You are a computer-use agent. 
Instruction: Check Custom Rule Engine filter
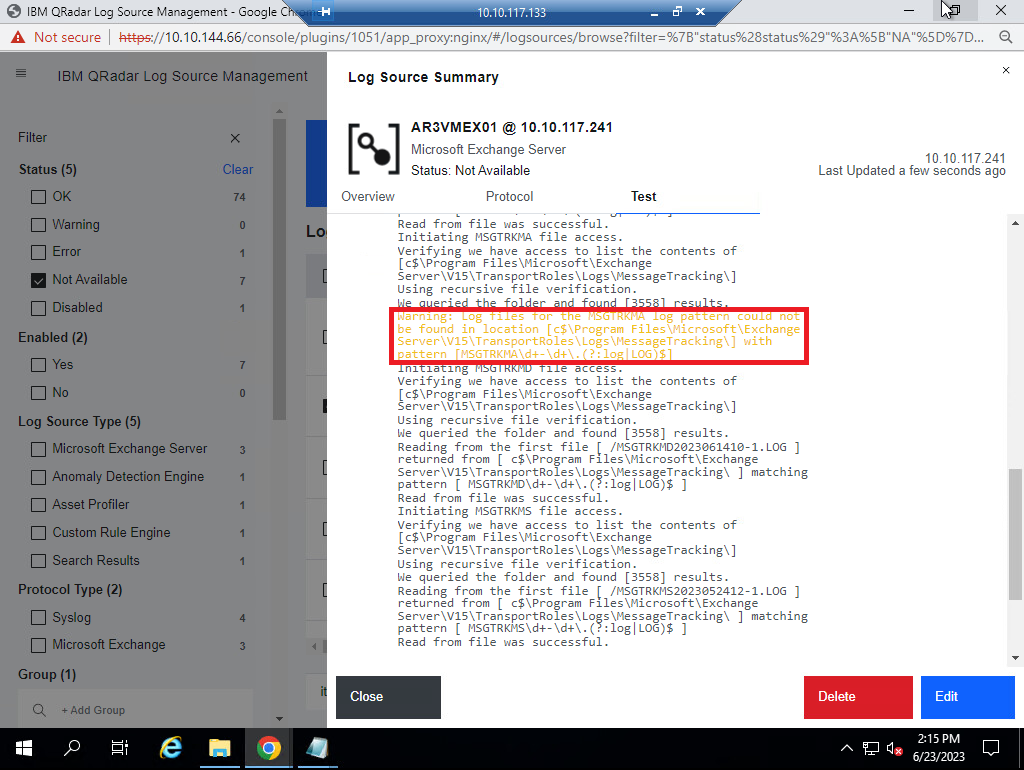(39, 533)
